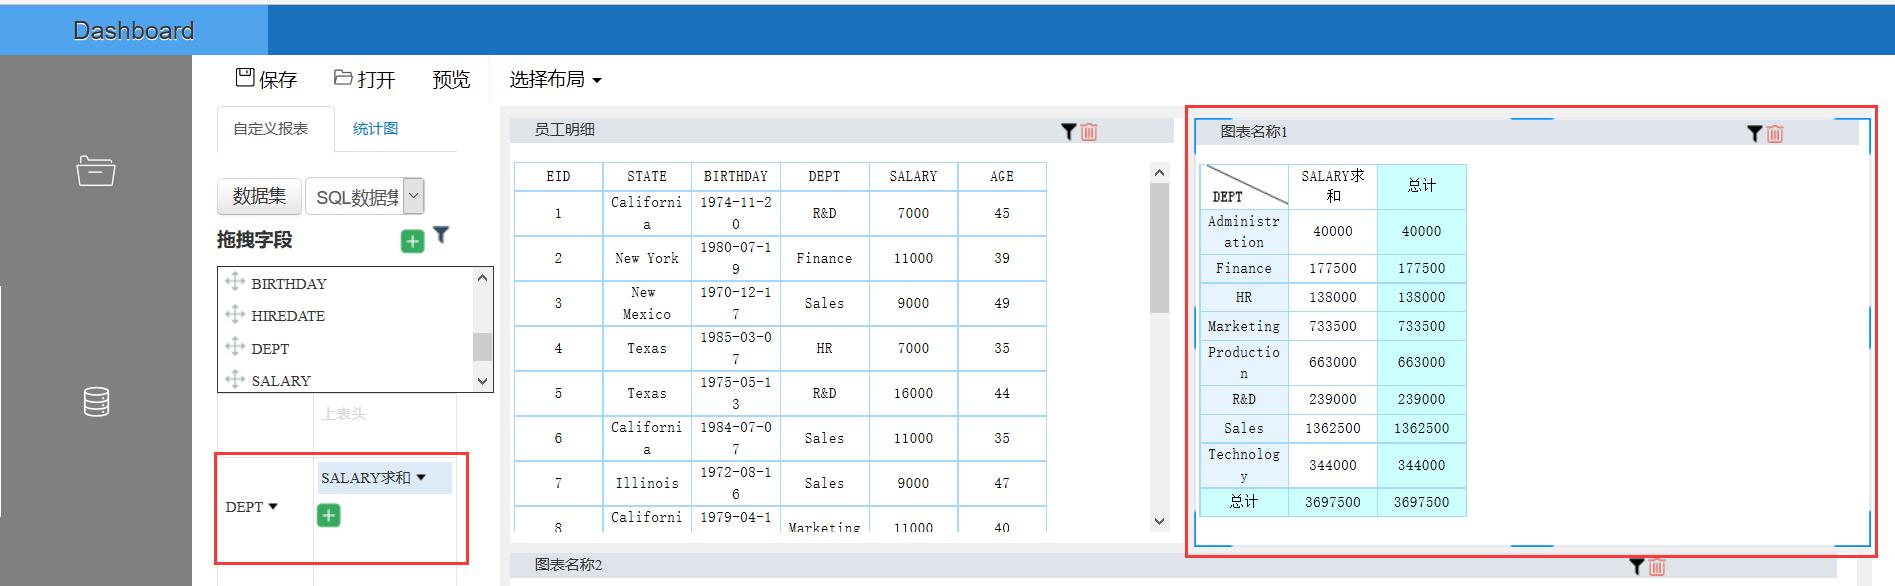Click the down arrow of the field list scrollbar
This screenshot has width=1895, height=586.
(482, 381)
